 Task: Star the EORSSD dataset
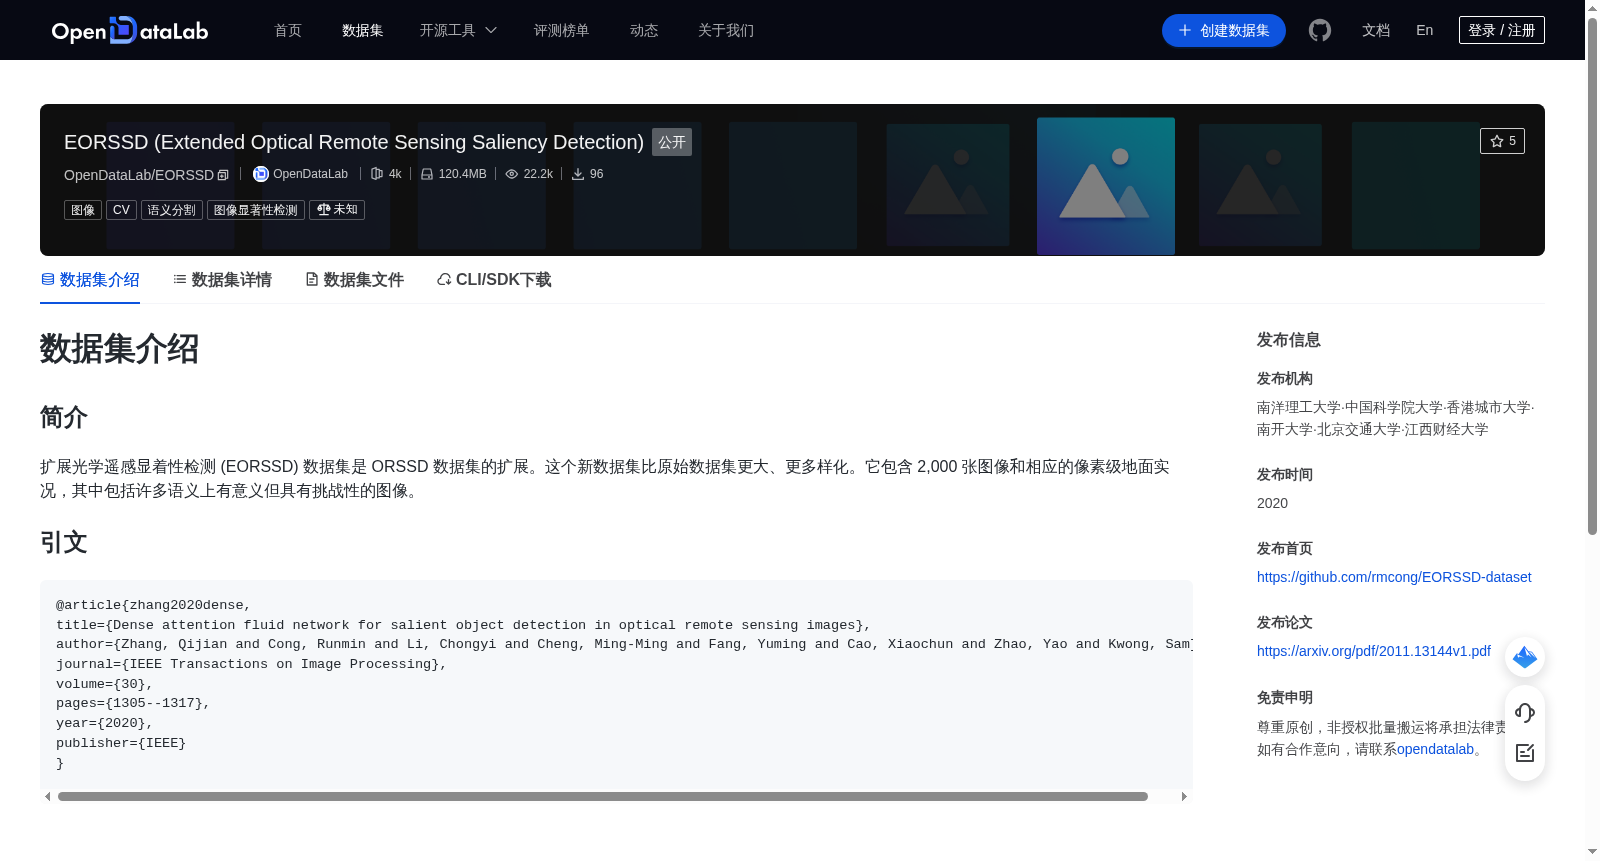[x=1502, y=141]
